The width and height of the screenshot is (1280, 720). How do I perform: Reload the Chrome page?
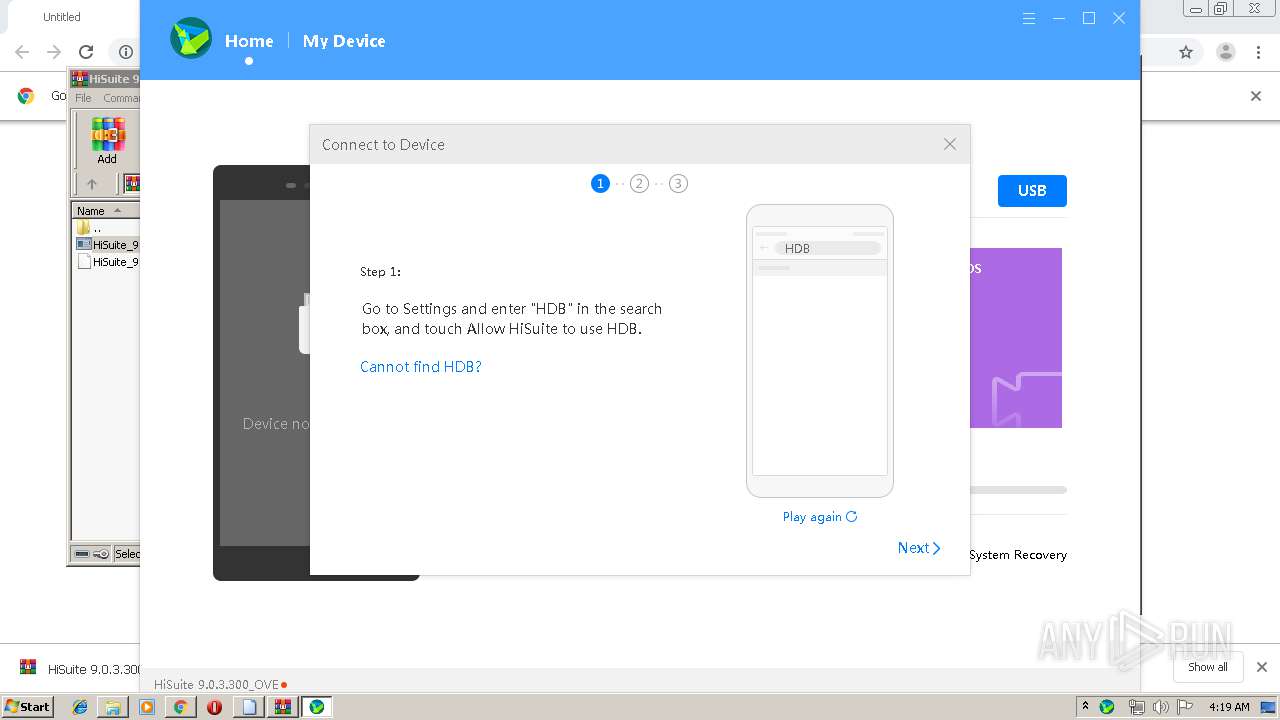(x=86, y=52)
